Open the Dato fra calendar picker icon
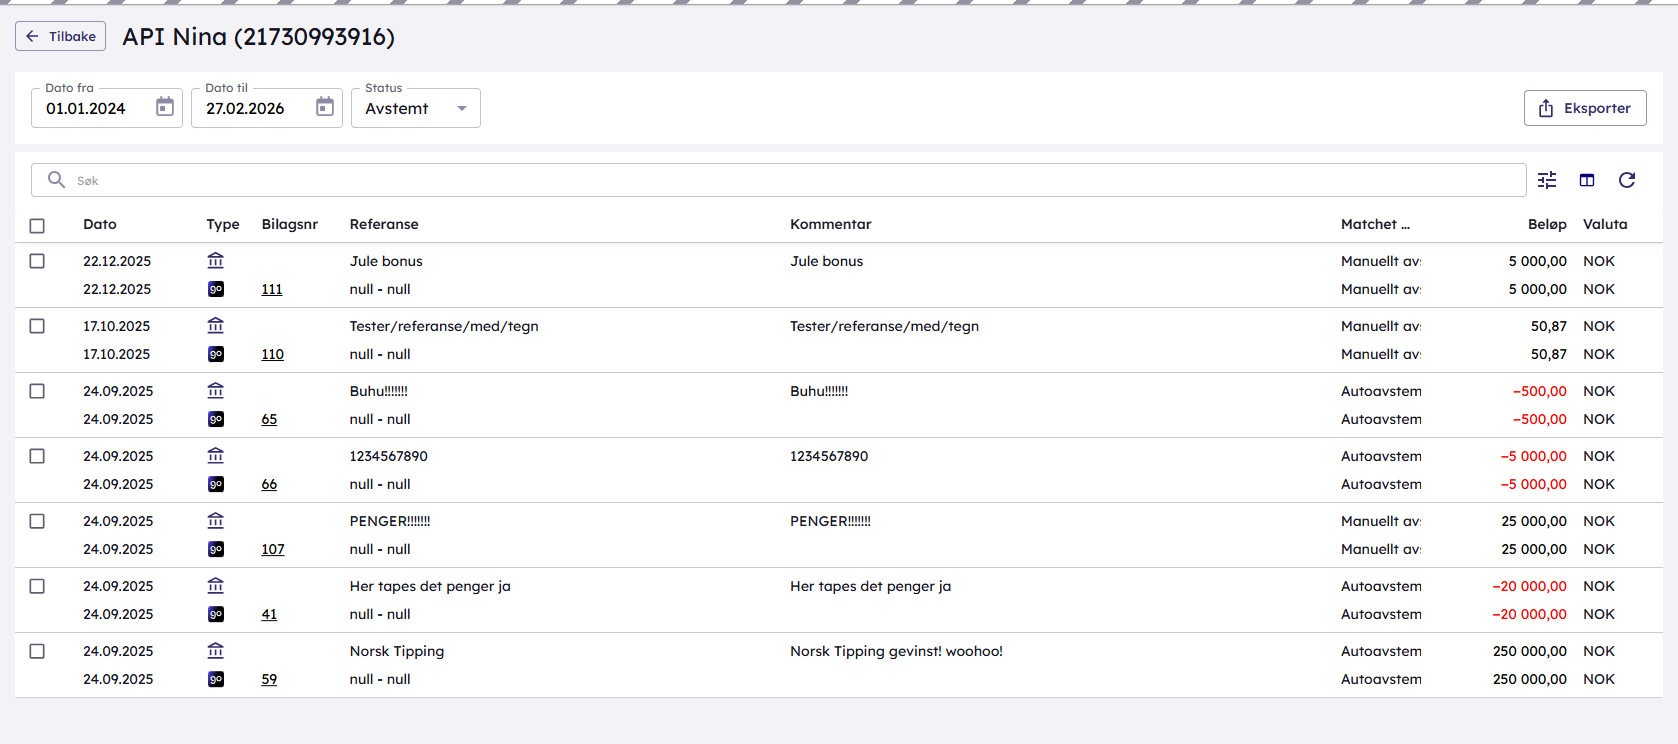The width and height of the screenshot is (1678, 744). (x=165, y=107)
